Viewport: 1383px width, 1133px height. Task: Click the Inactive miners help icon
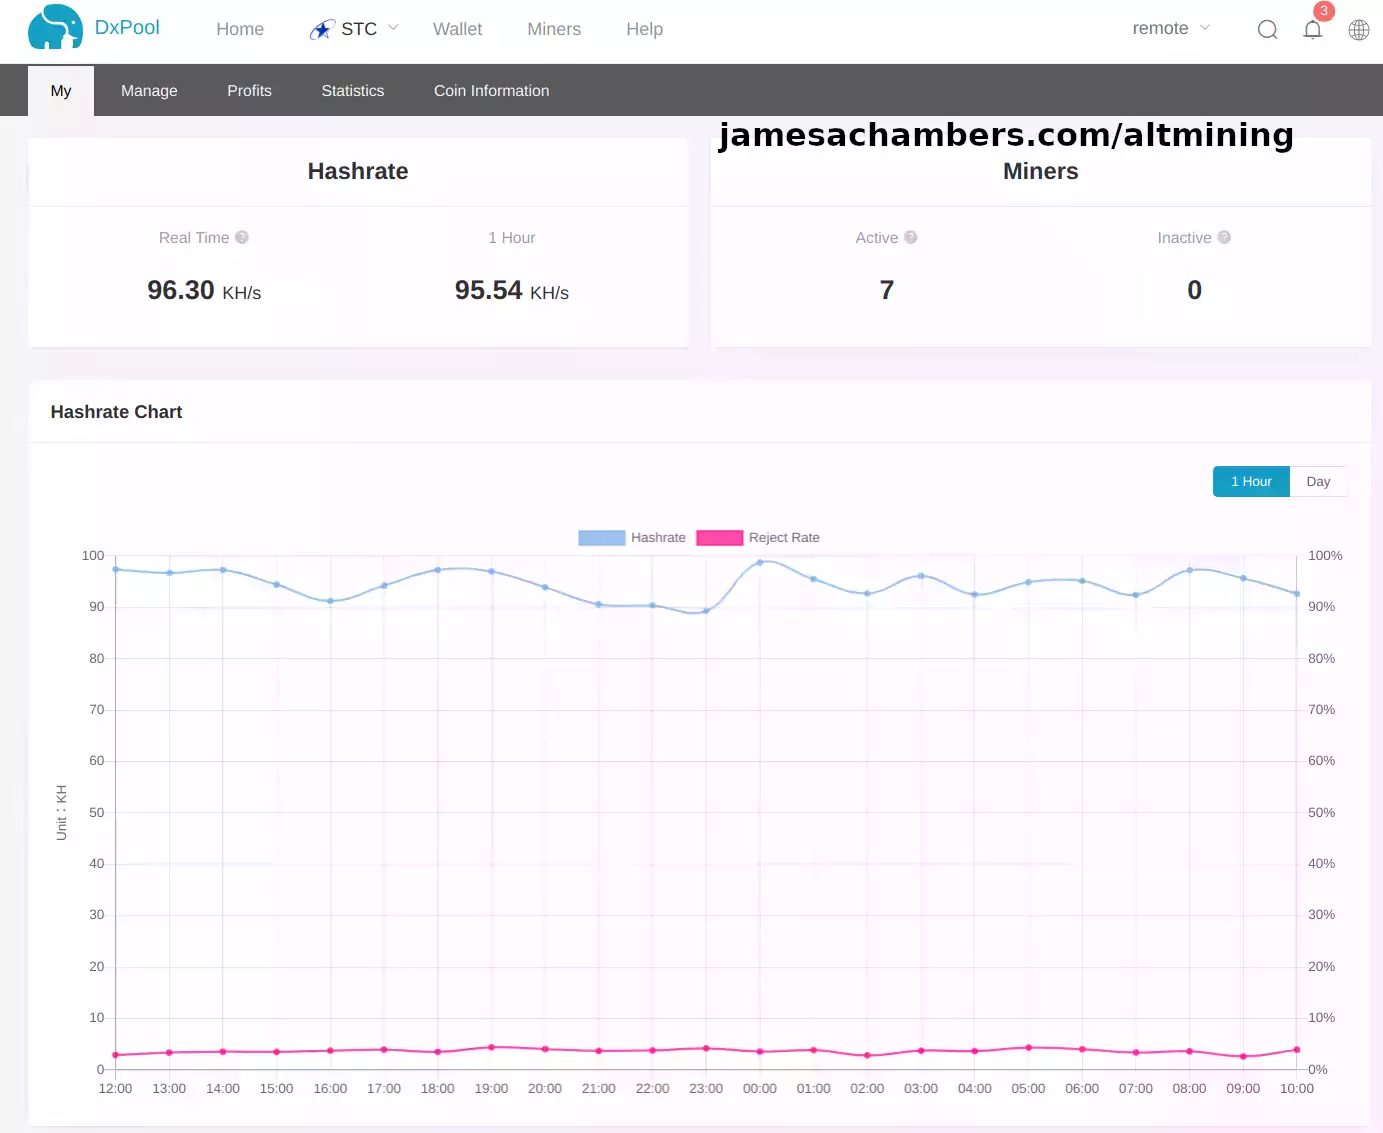pos(1224,237)
